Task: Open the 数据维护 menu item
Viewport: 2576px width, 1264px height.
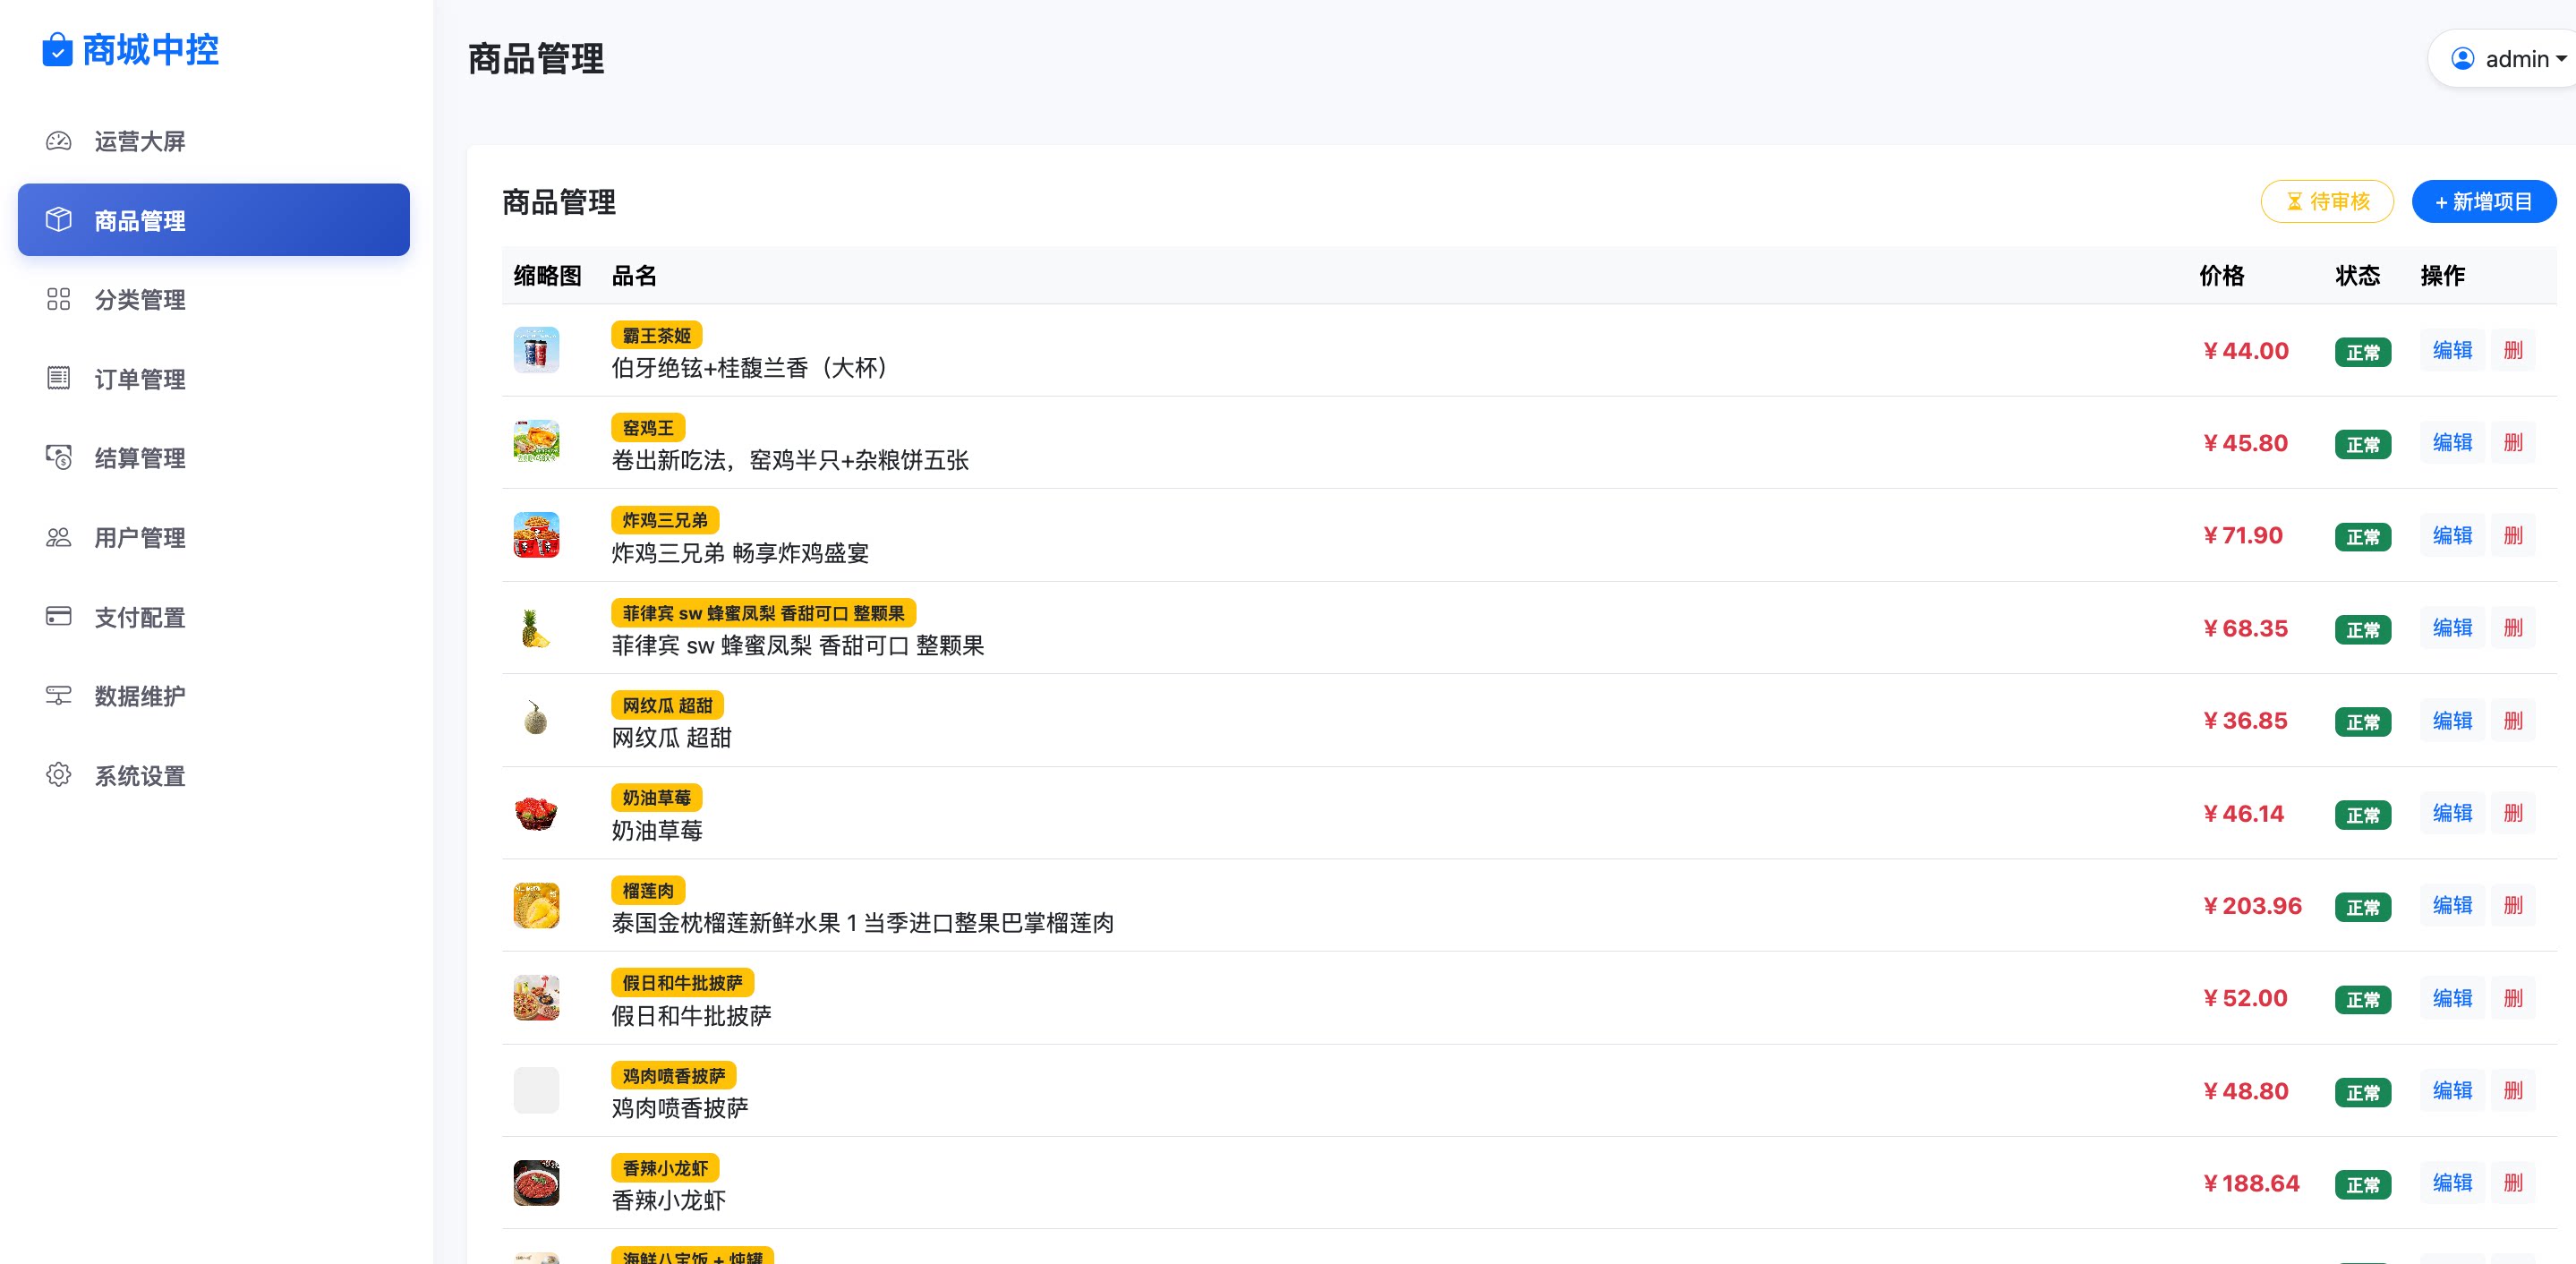Action: (139, 696)
